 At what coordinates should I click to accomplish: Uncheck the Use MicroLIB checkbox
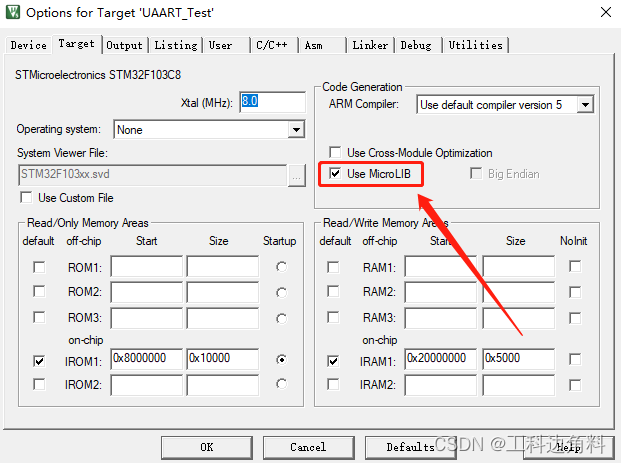tap(335, 173)
